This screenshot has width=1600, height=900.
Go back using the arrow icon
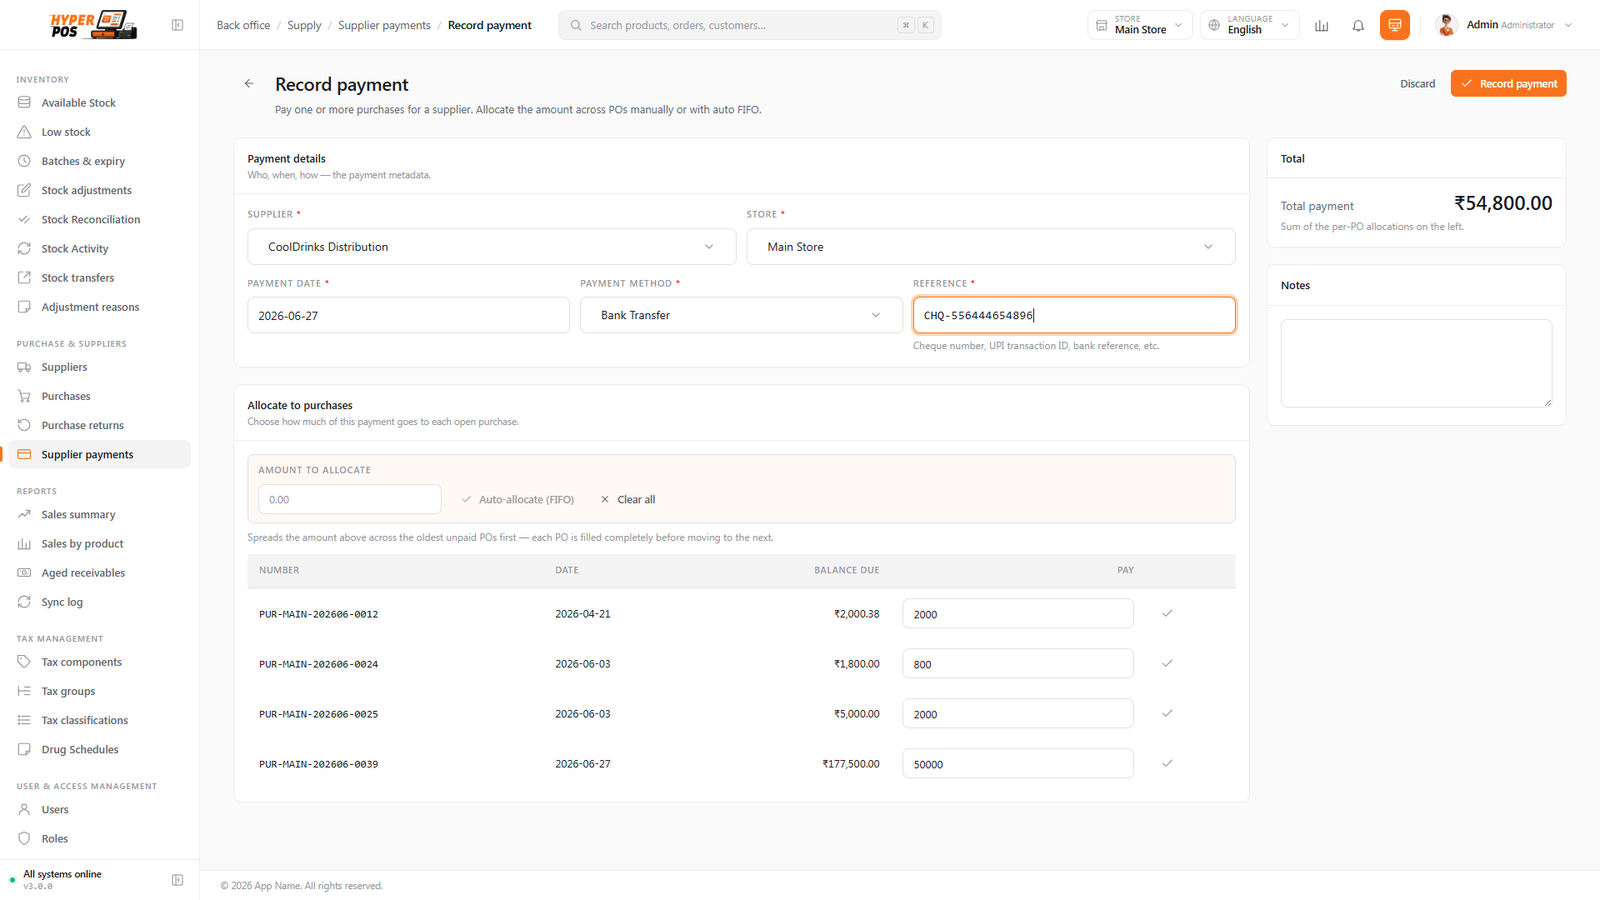(249, 84)
